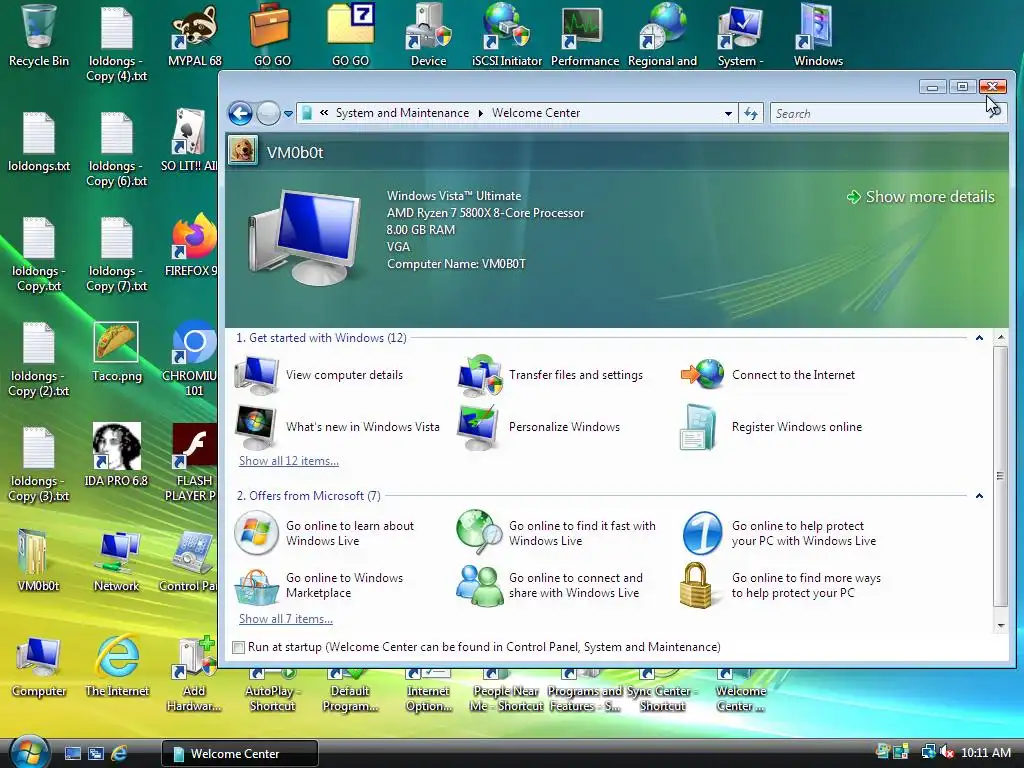Select the Regional and desktop shortcut
1024x768 pixels.
click(x=662, y=36)
